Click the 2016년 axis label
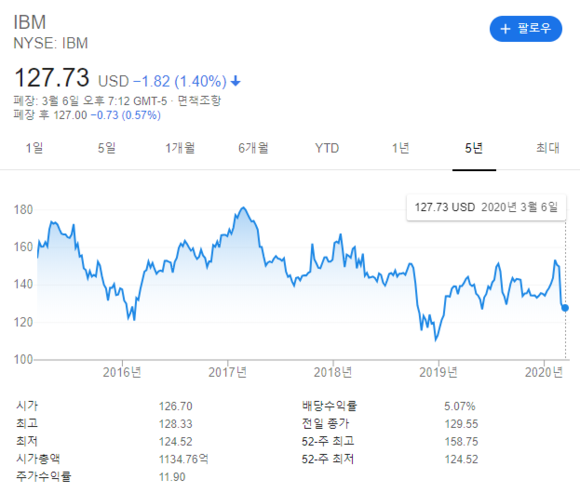 click(122, 372)
